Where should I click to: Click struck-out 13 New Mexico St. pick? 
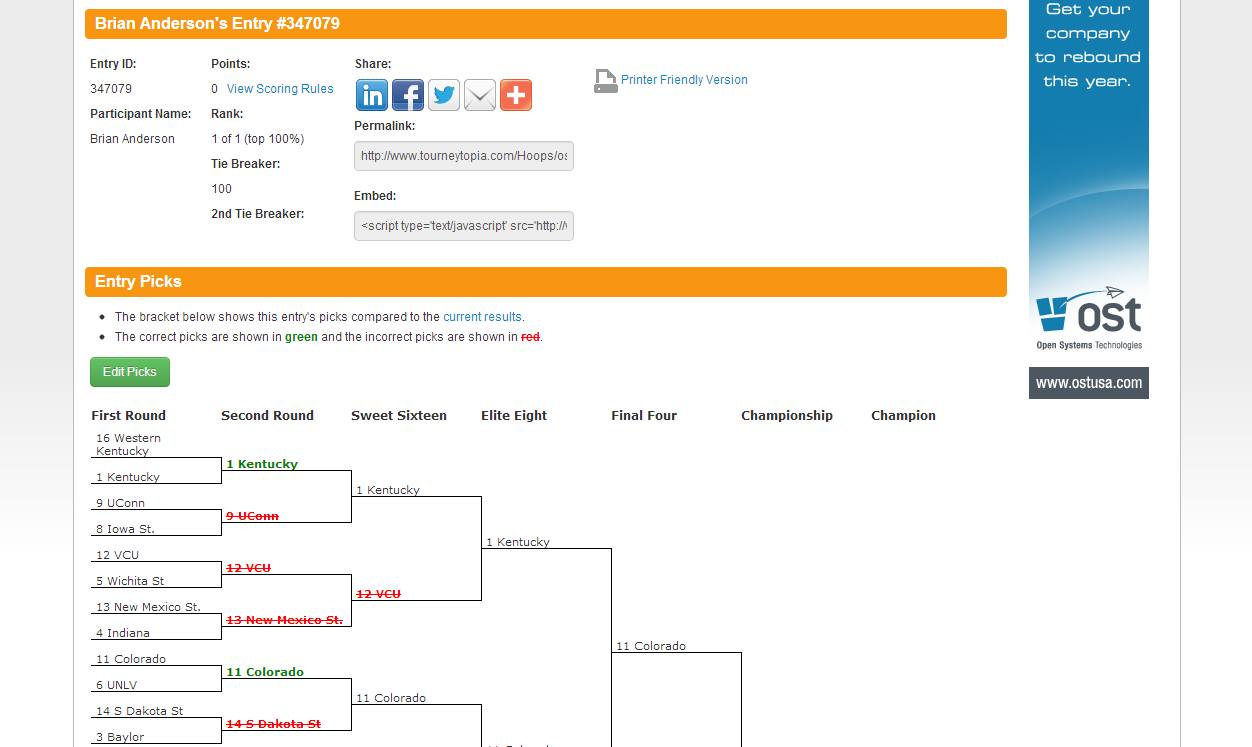tap(285, 620)
